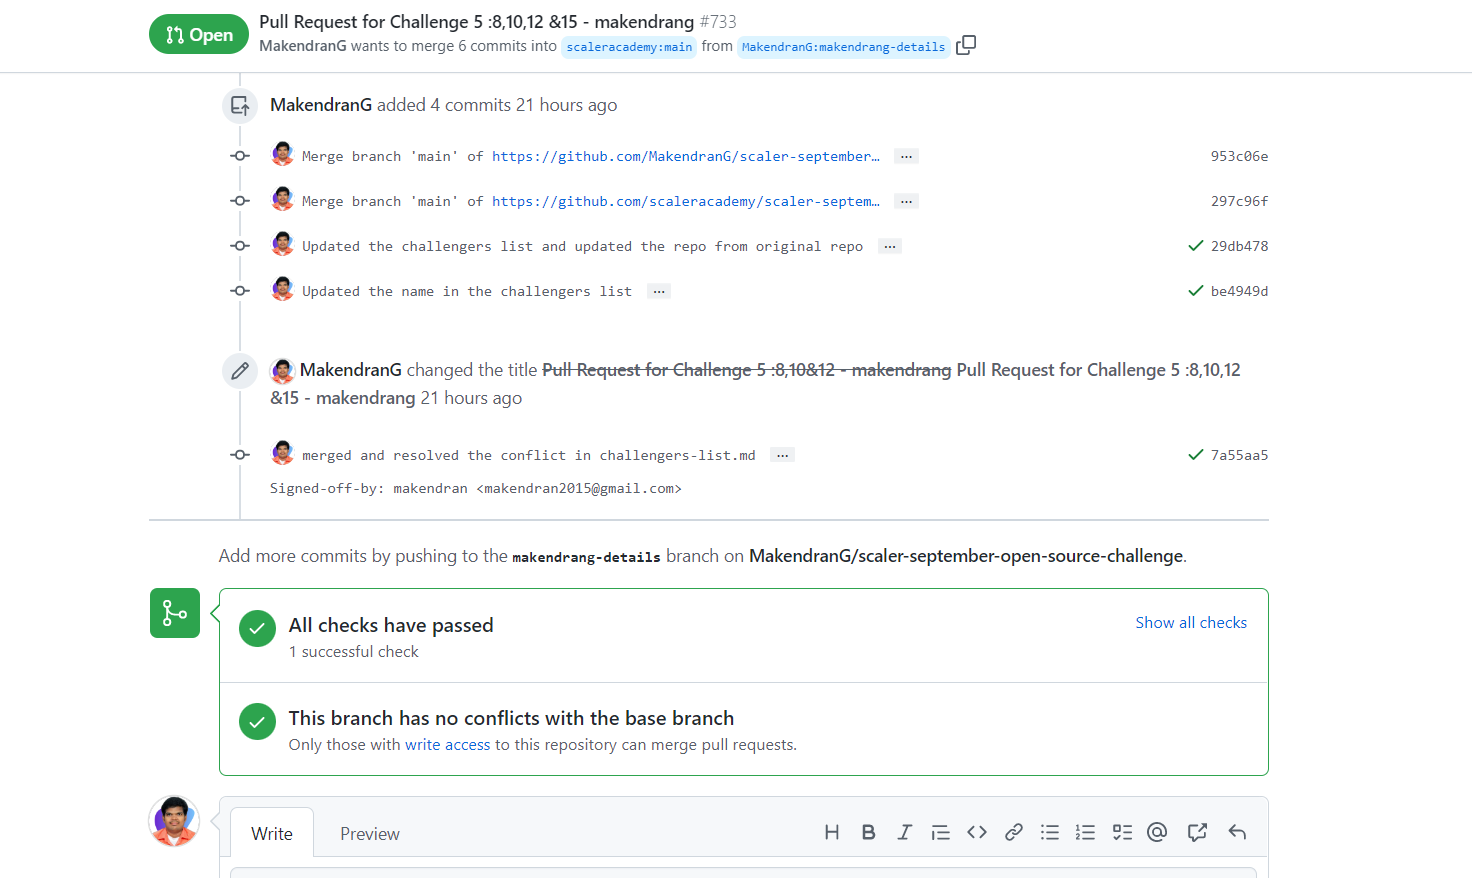Image resolution: width=1472 pixels, height=878 pixels.
Task: Click the 'Signed-off-by: makendran' line
Action: 476,488
